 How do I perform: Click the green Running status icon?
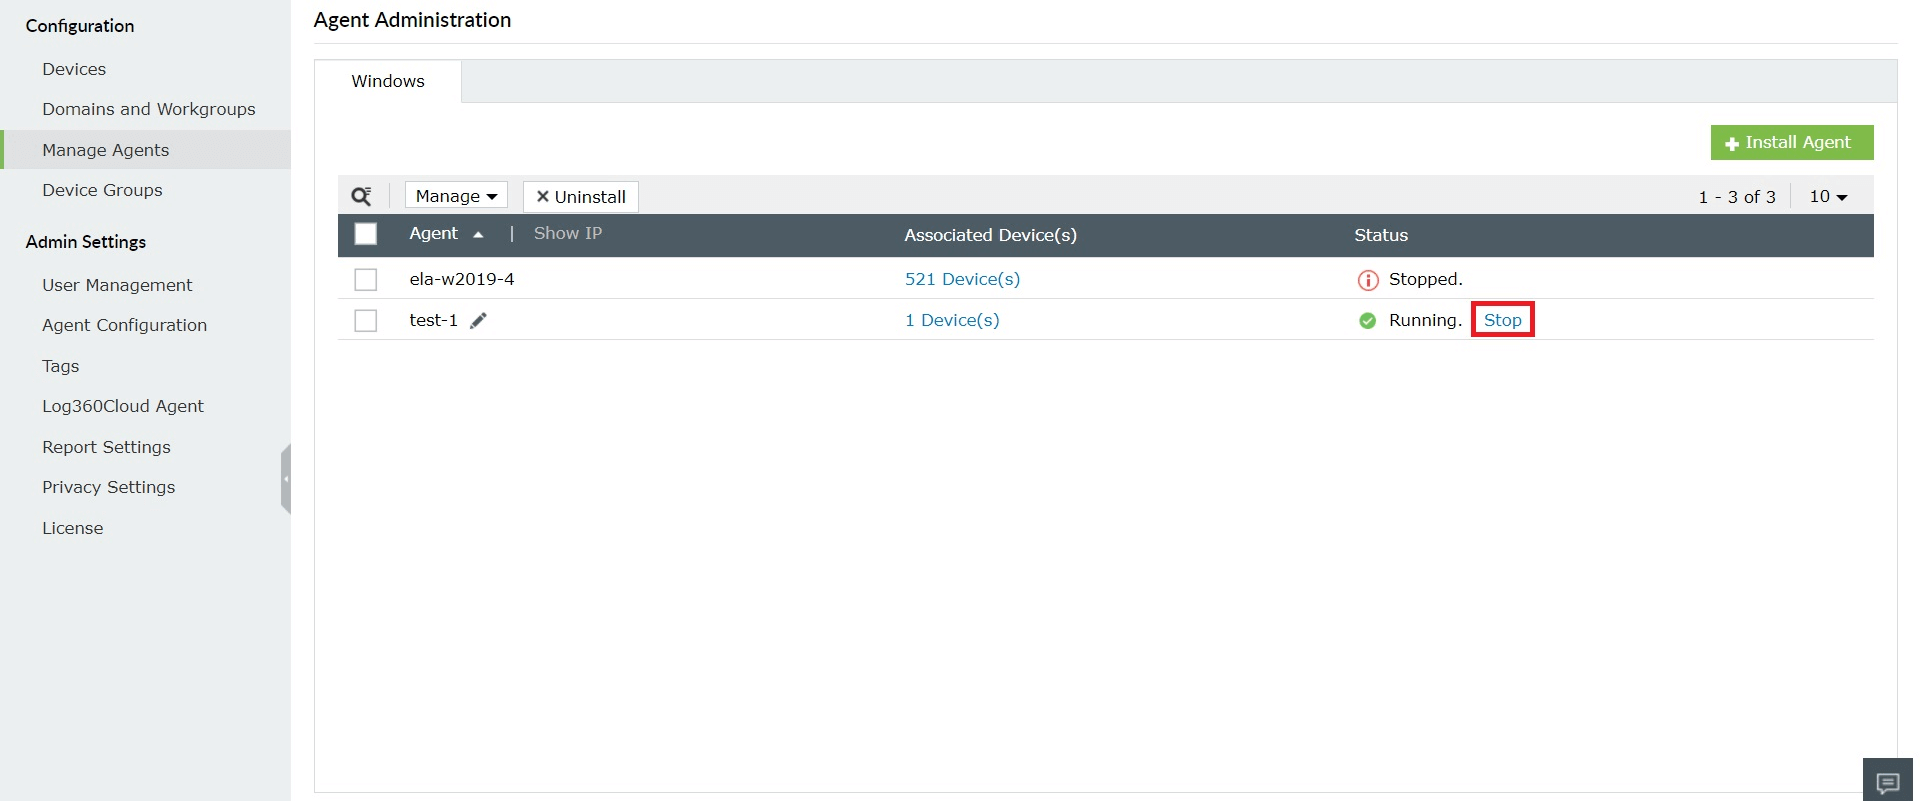pos(1368,321)
